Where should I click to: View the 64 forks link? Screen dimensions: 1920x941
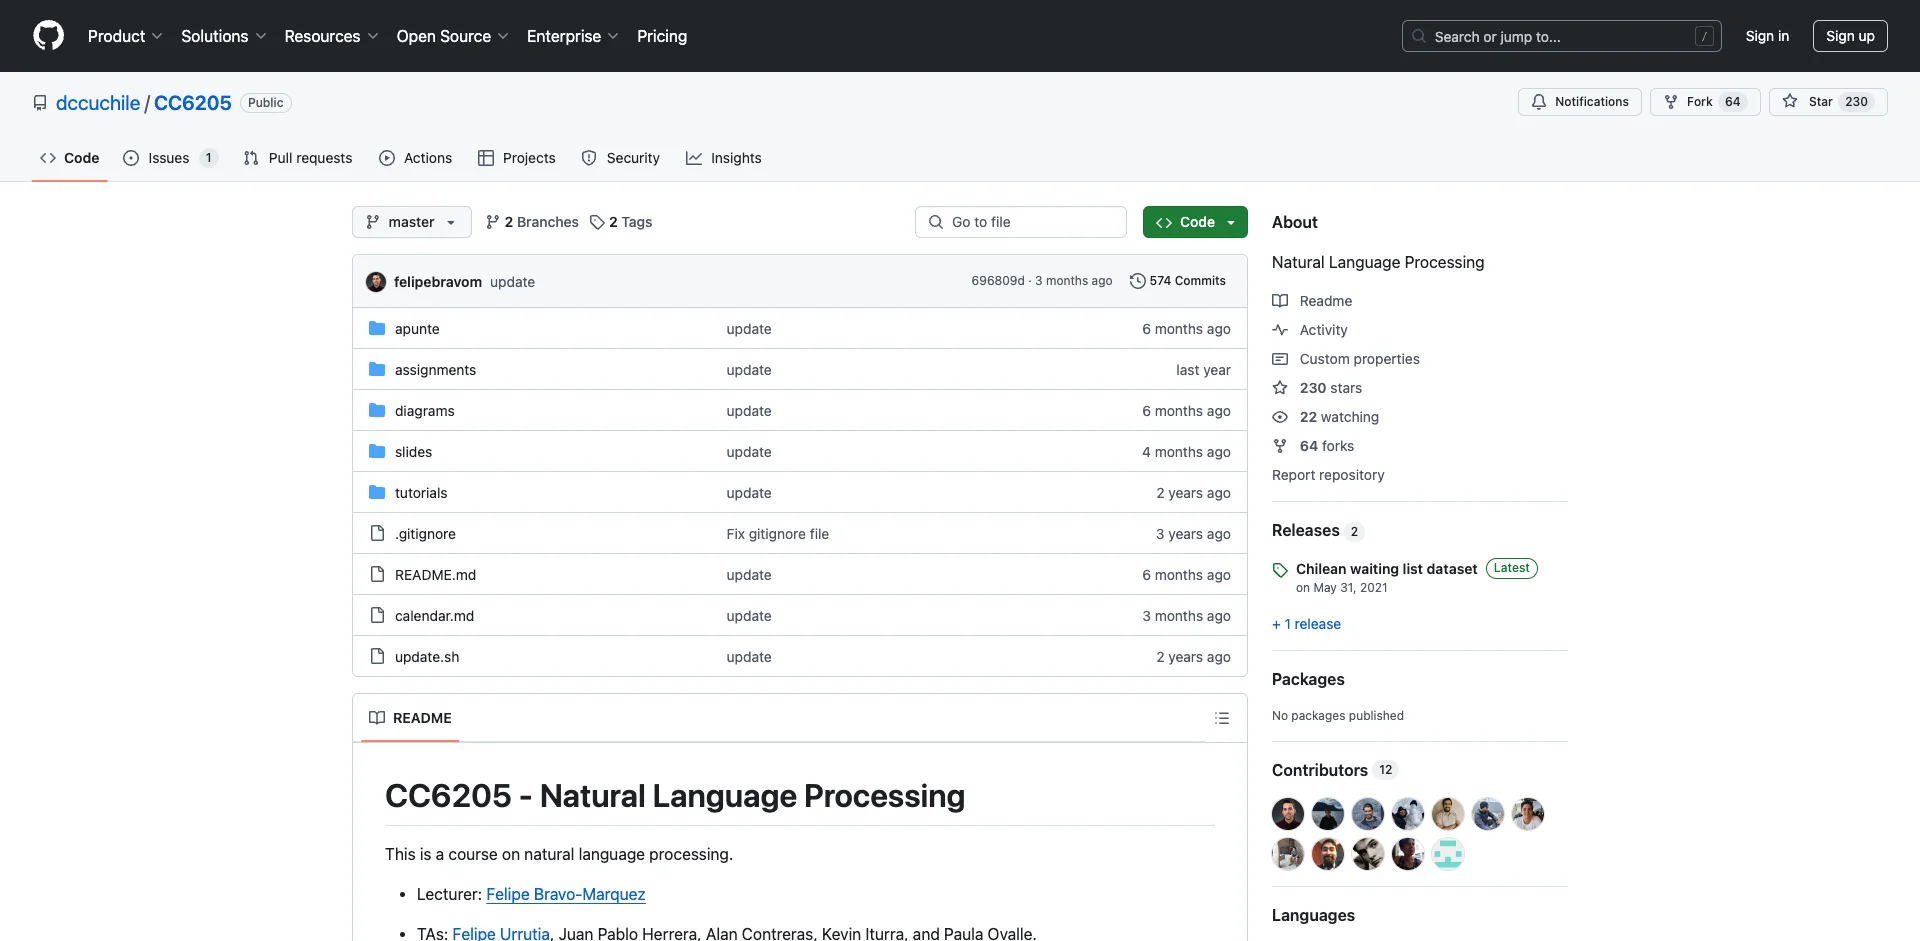(1313, 446)
